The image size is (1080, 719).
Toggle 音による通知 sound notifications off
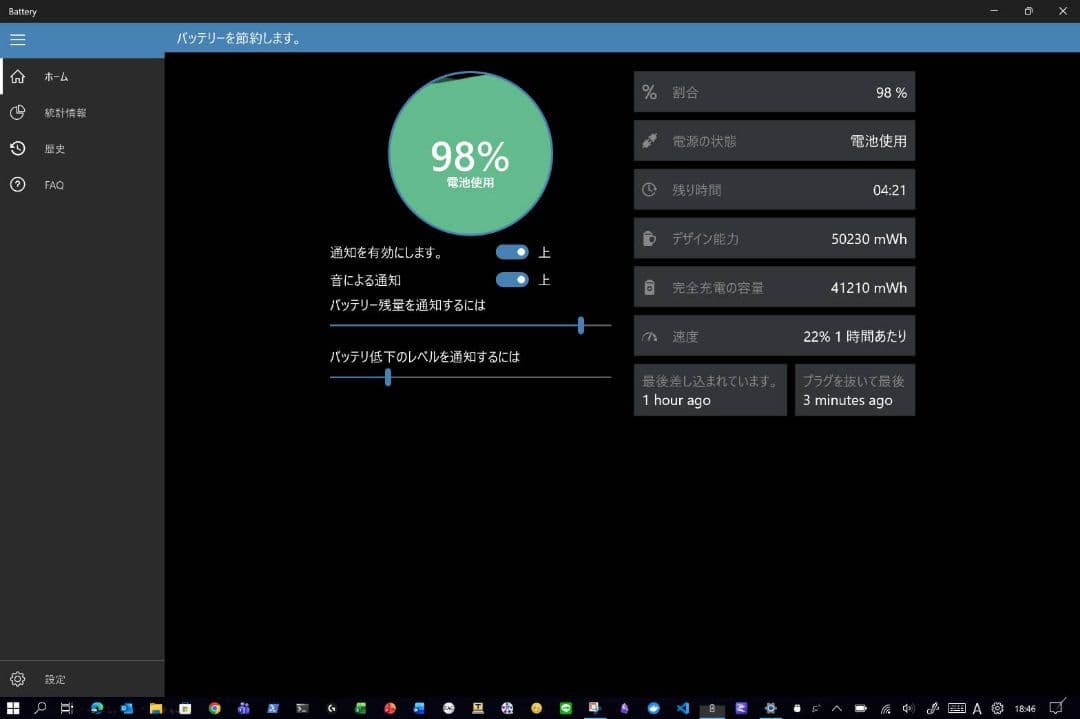tap(512, 280)
